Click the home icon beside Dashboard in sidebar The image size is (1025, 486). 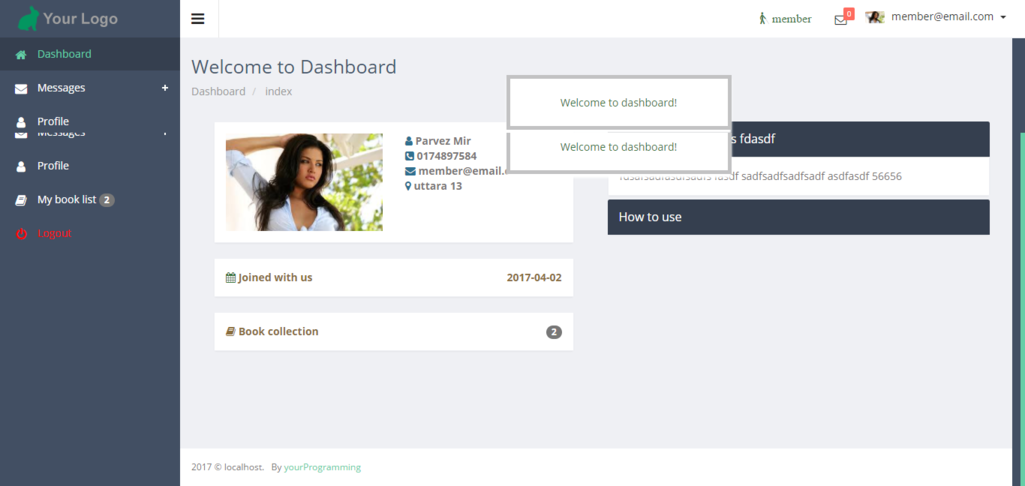[x=21, y=55]
